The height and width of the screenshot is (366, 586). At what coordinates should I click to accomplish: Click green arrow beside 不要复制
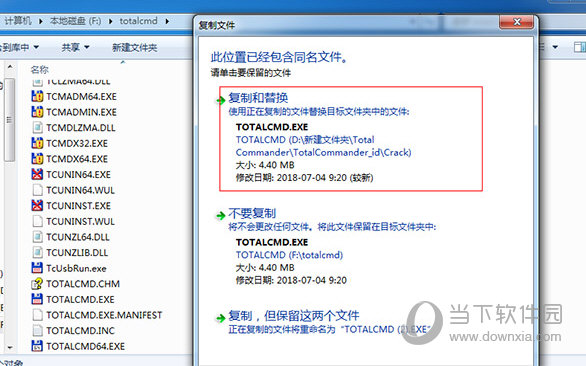[x=220, y=215]
